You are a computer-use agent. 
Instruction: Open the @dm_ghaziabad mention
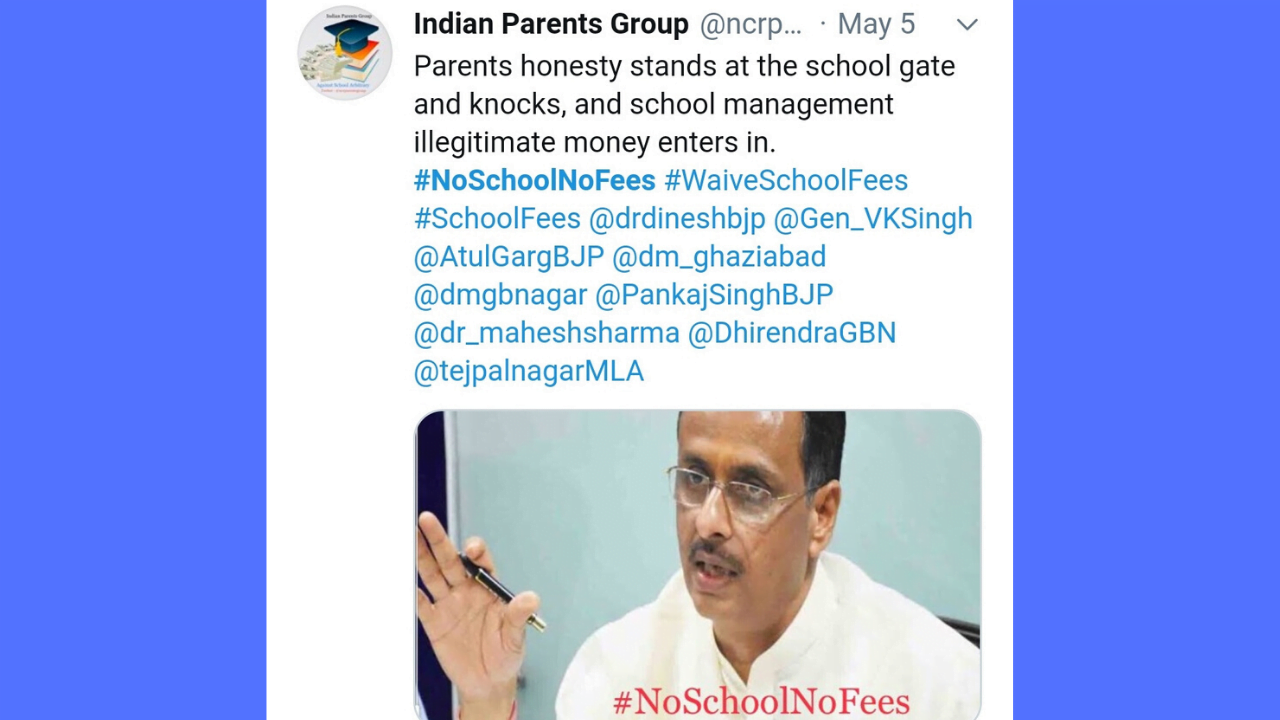719,256
